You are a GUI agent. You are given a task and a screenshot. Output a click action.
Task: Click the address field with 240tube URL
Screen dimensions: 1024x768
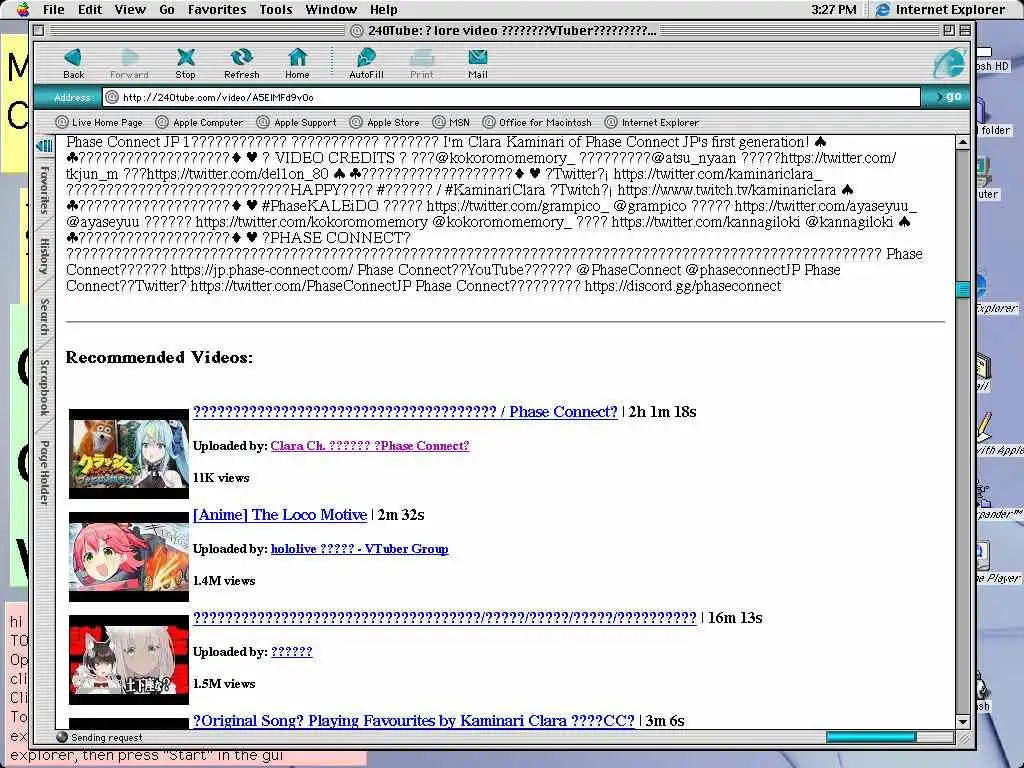[511, 97]
